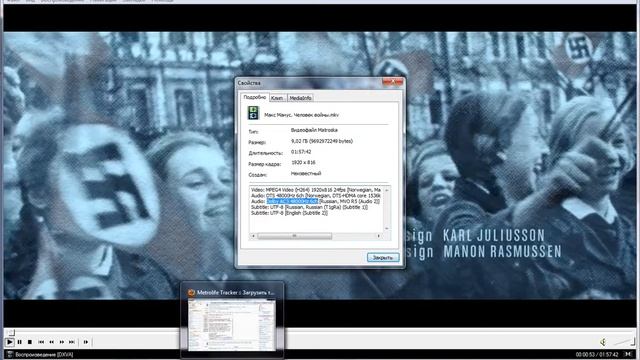Mute audio with the speaker icon
Image resolution: width=640 pixels, height=360 pixels.
[603, 342]
